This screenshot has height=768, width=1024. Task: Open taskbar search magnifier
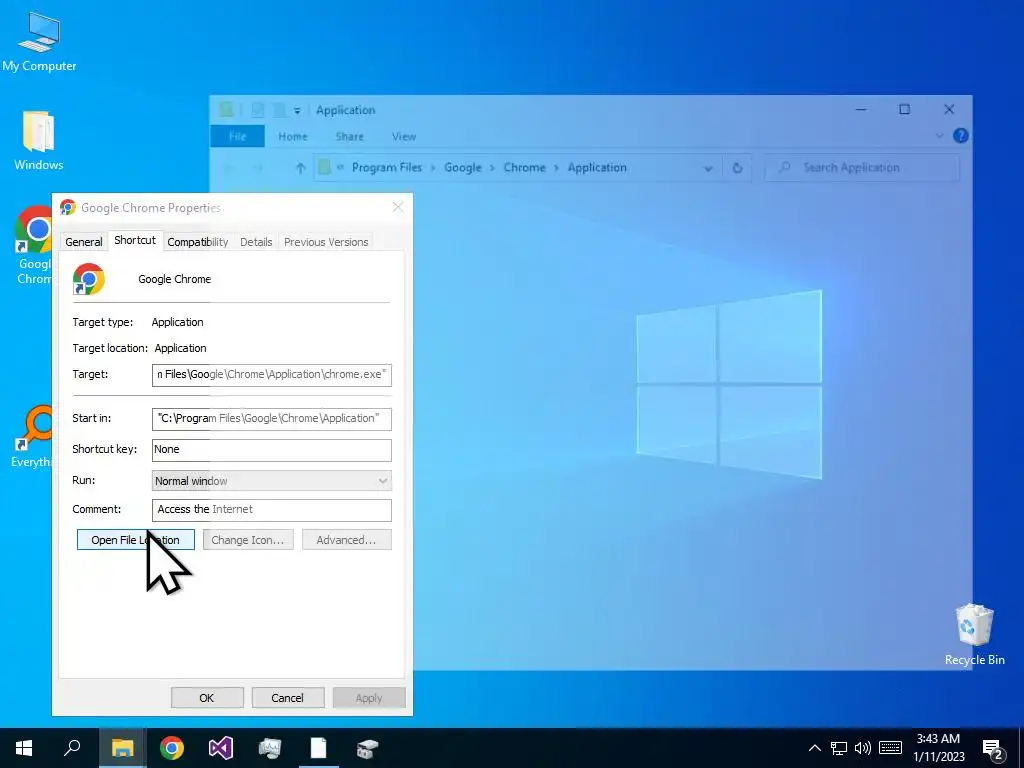tap(72, 748)
